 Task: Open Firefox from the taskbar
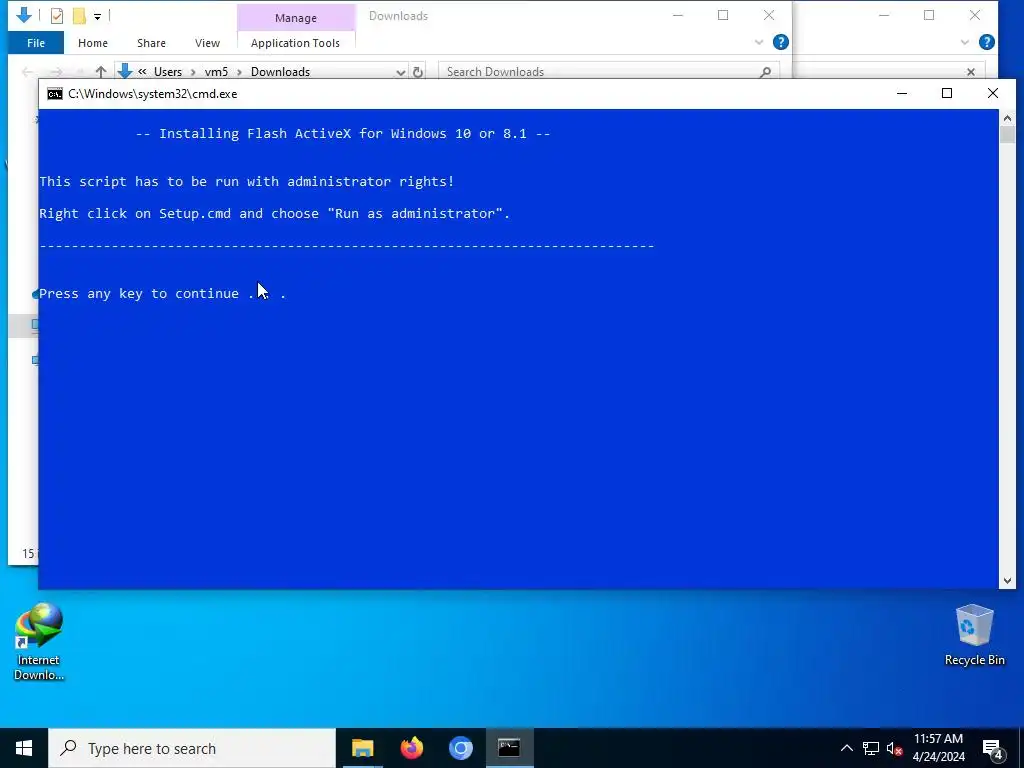click(x=411, y=748)
